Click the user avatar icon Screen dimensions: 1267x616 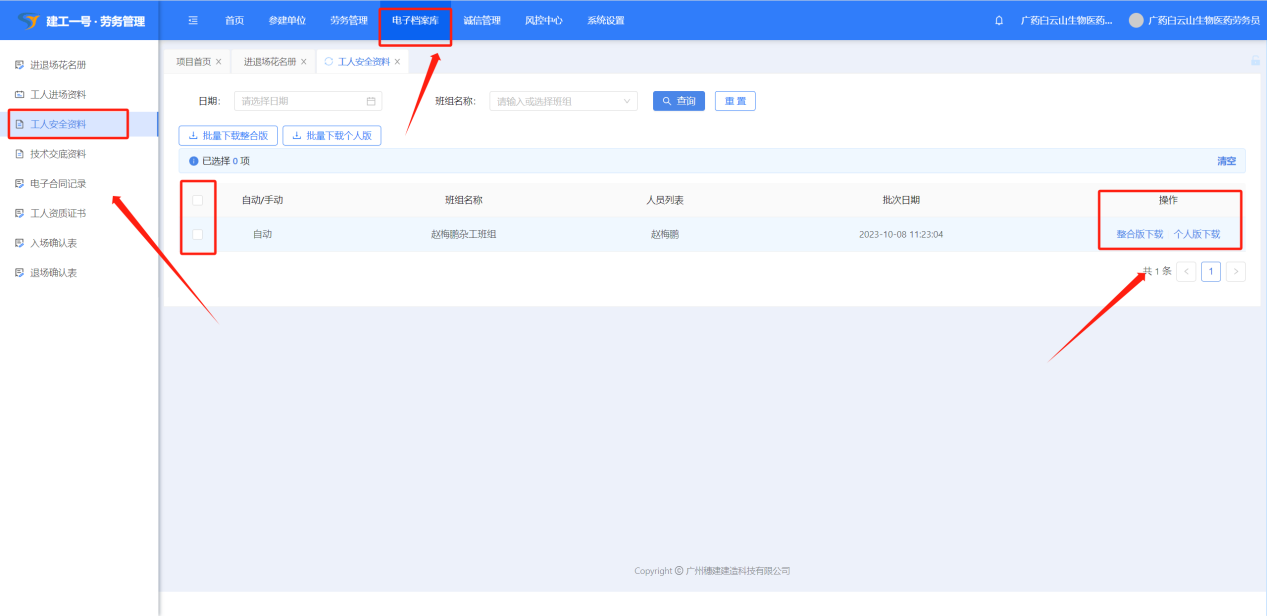click(1136, 21)
